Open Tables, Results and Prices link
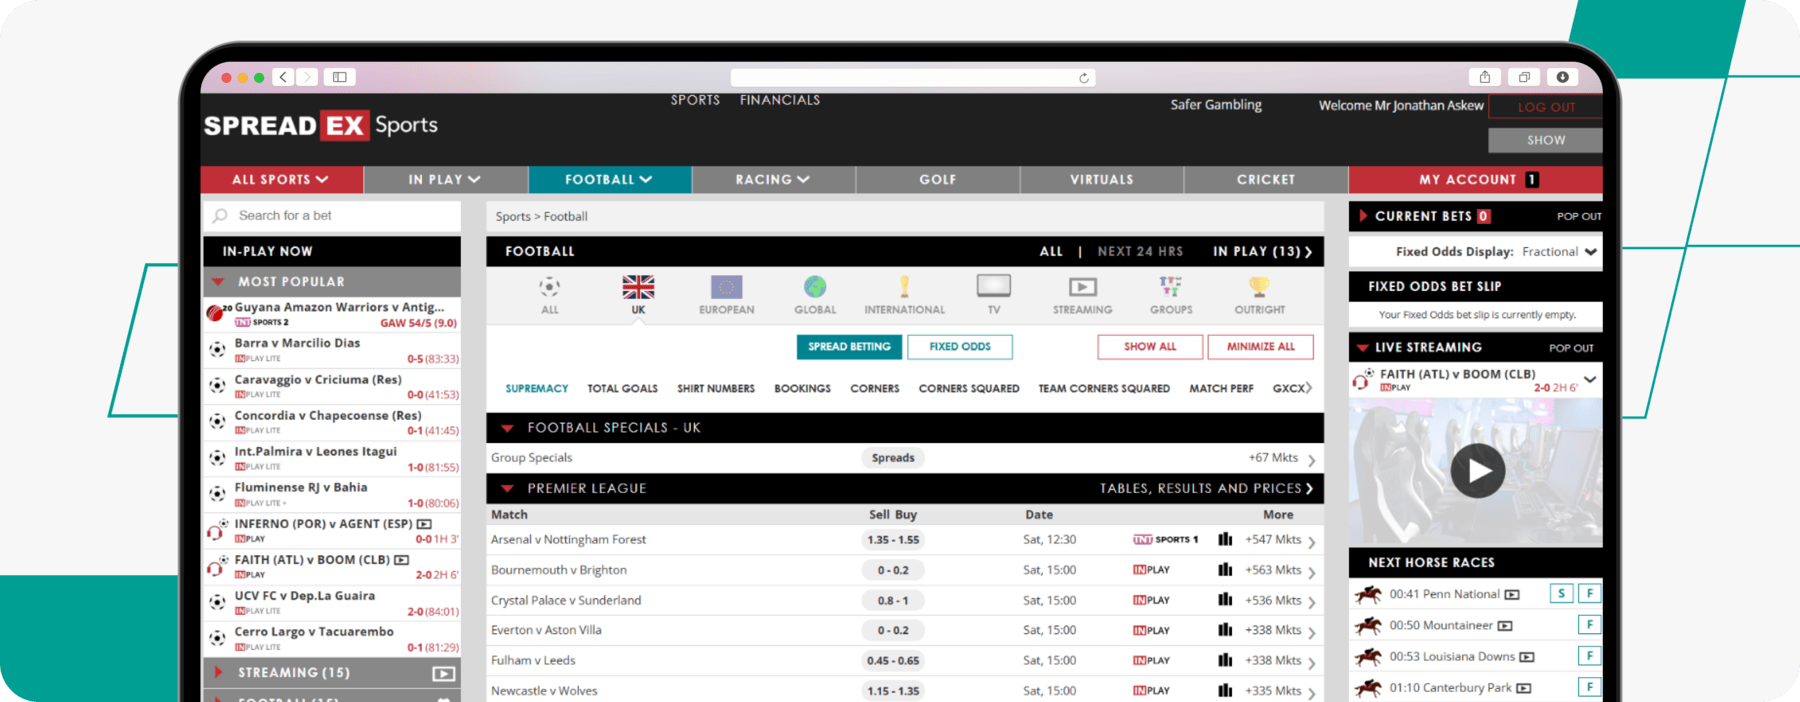1800x702 pixels. tap(1207, 489)
